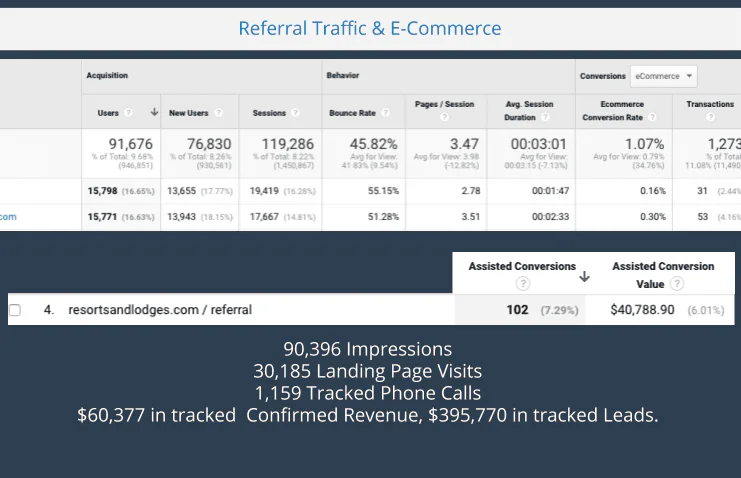Click the help icon next to Ecommerce Conversion Rate
This screenshot has width=741, height=478.
pyautogui.click(x=652, y=117)
